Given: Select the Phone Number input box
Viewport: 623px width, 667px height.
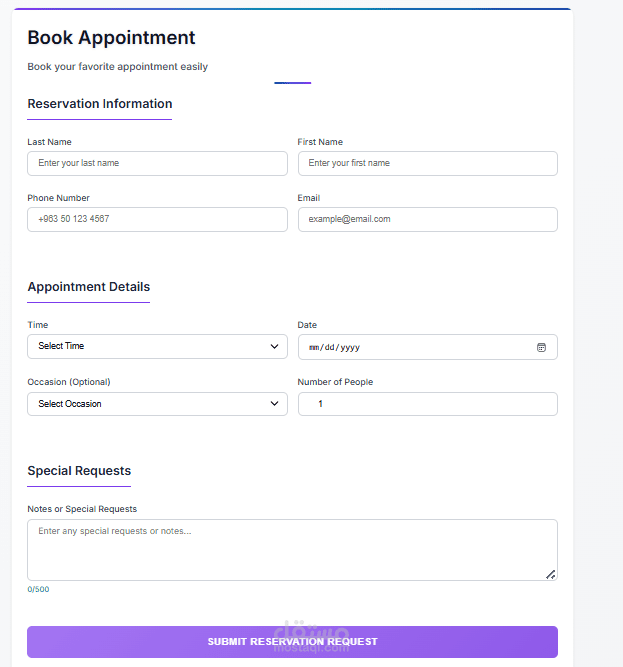Looking at the screenshot, I should (157, 219).
